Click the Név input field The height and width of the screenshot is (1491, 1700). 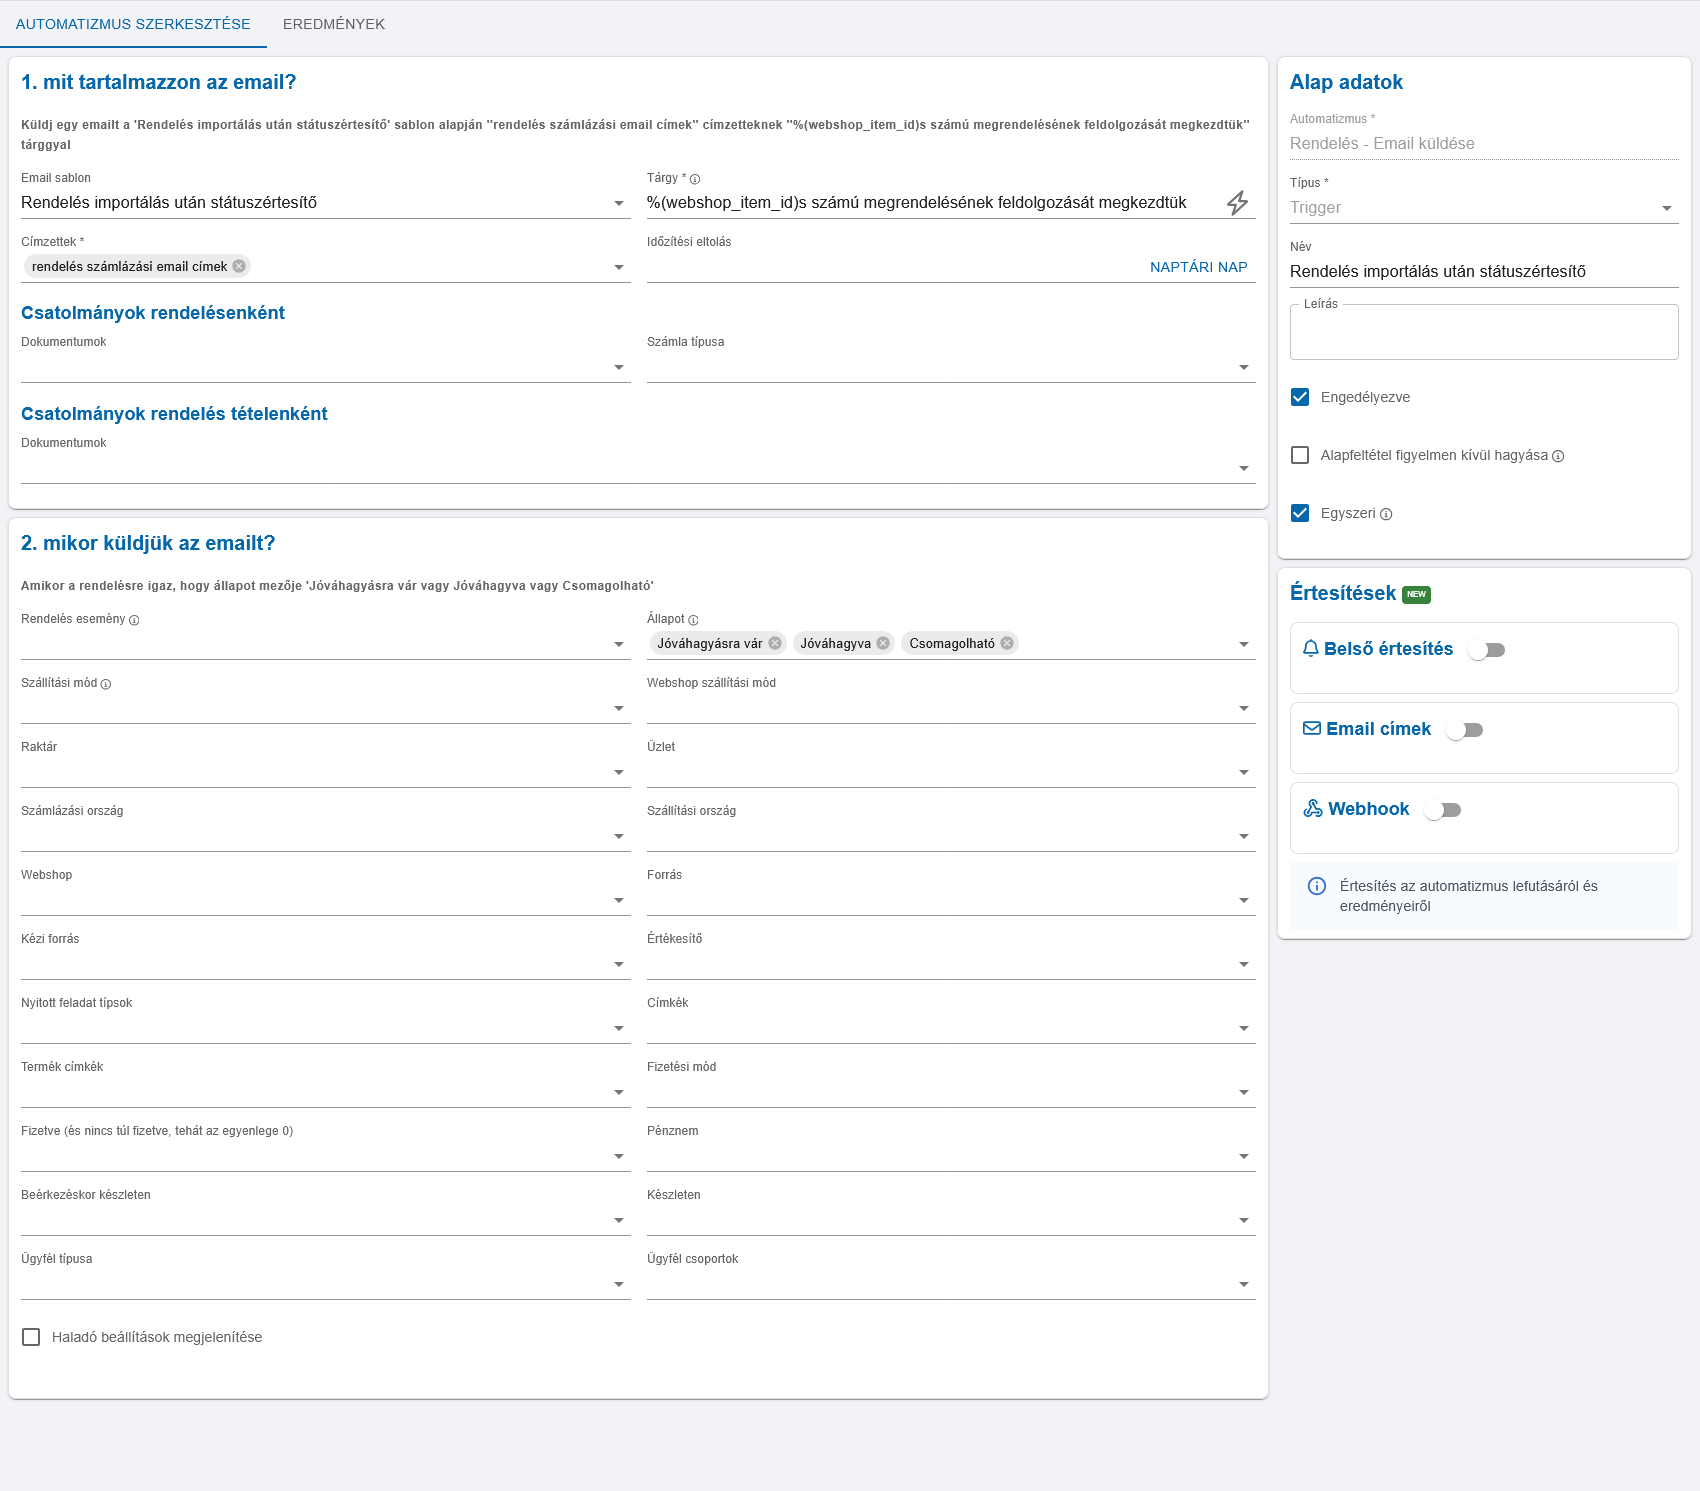[x=1484, y=272]
